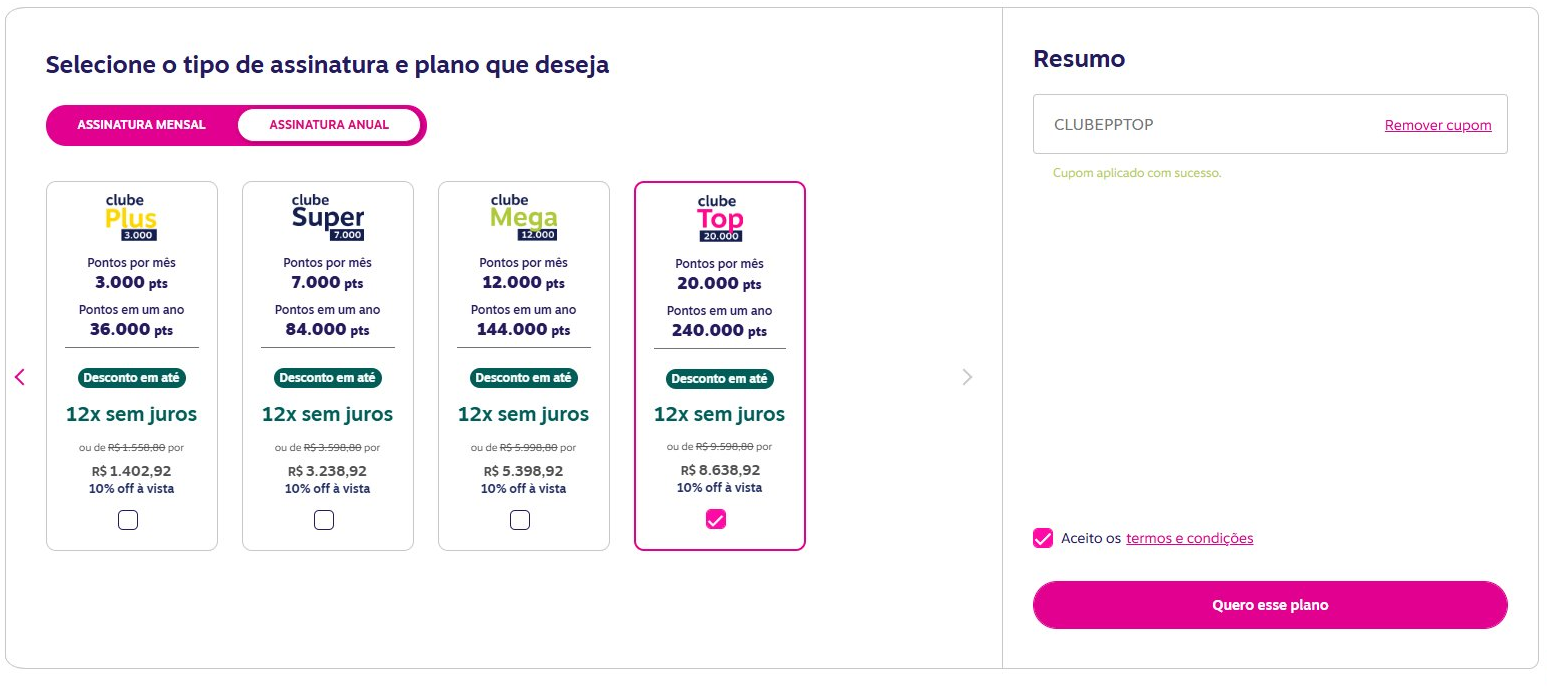This screenshot has width=1547, height=686.
Task: Click the Clube Mega 12.000 logo
Action: pyautogui.click(x=523, y=217)
